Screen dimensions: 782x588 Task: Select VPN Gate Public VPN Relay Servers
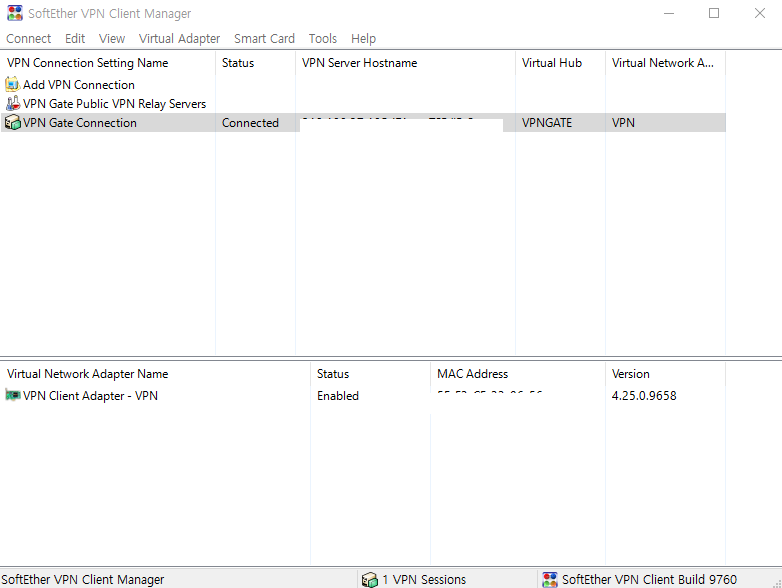click(114, 104)
